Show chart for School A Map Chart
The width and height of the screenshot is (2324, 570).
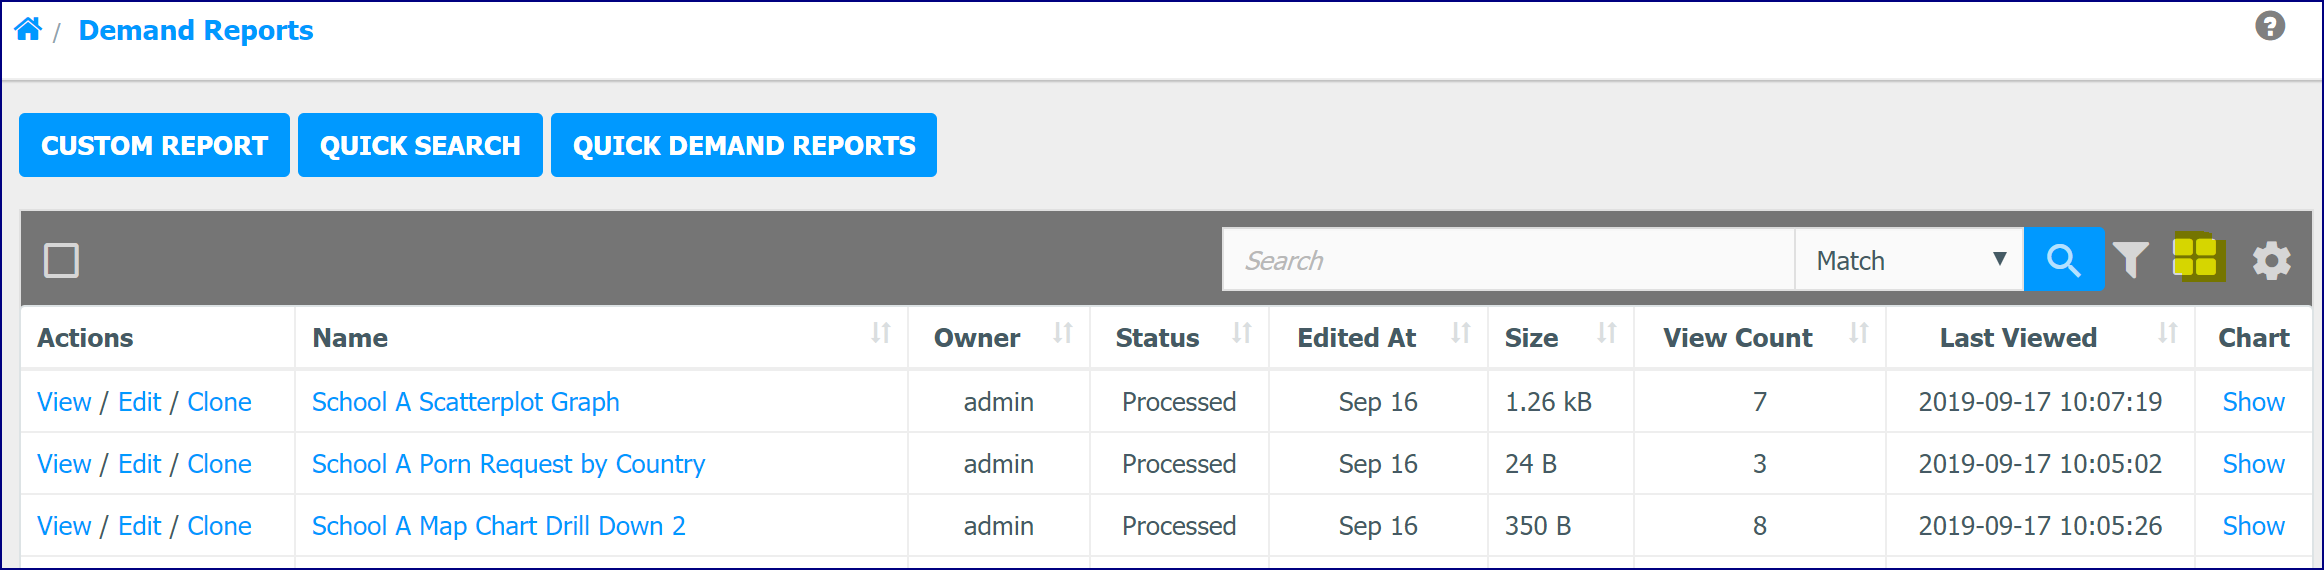[2253, 526]
